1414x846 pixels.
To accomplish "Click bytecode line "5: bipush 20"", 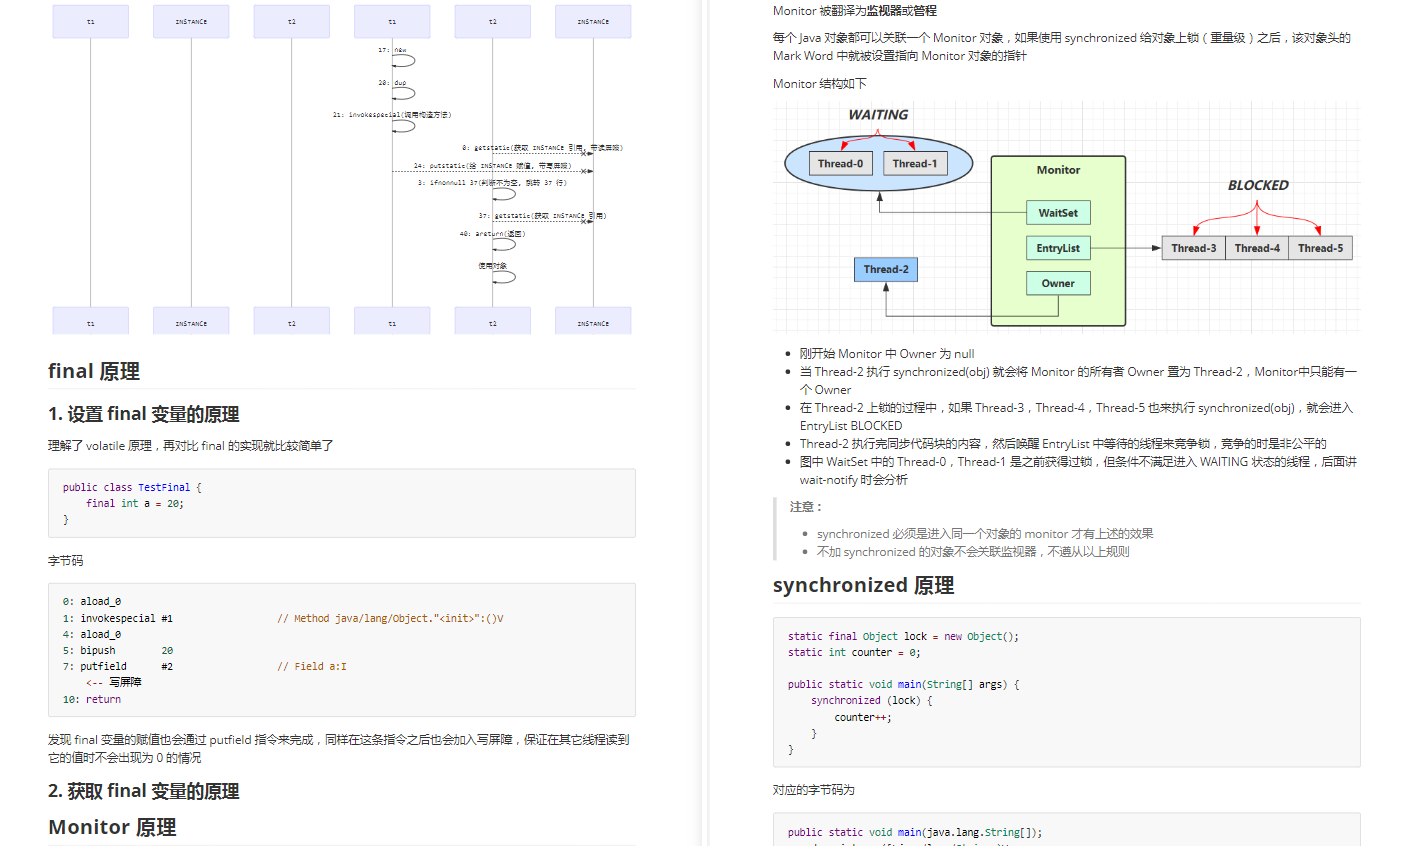I will click(x=117, y=650).
